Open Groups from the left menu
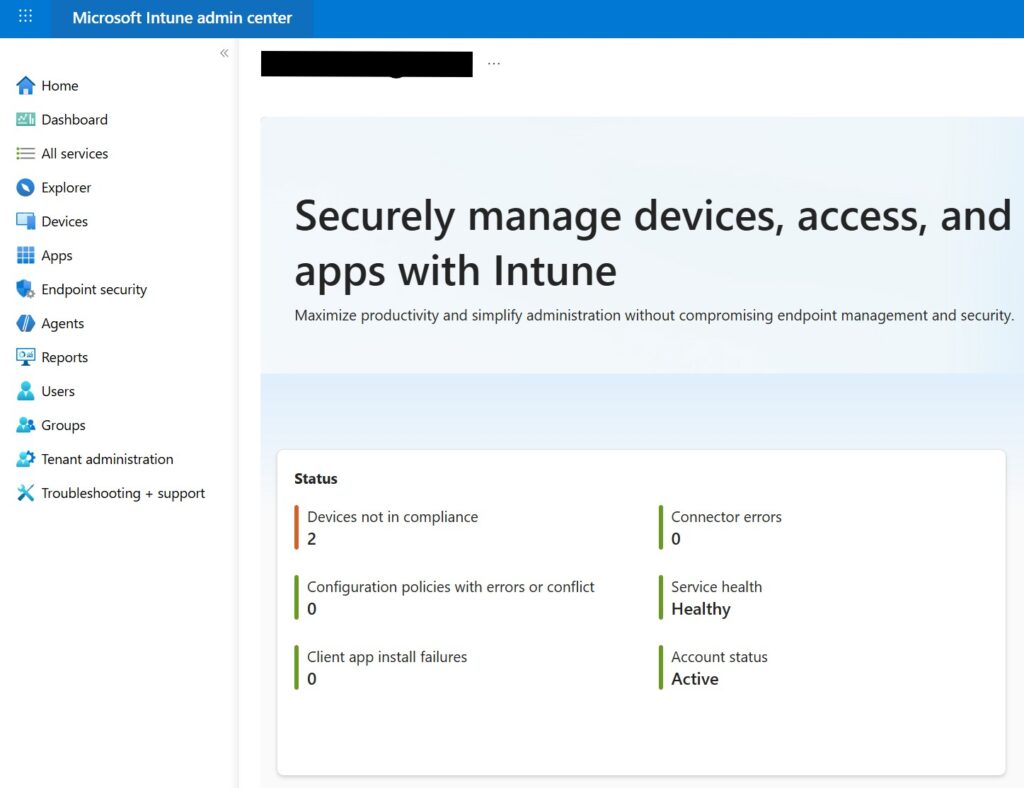The height and width of the screenshot is (788, 1024). [x=63, y=426]
